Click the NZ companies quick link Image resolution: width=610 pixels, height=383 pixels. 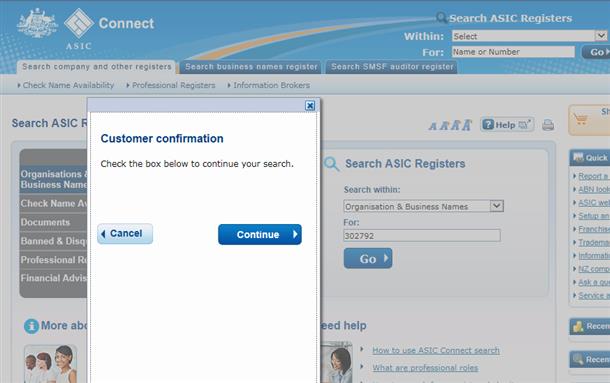[x=594, y=269]
